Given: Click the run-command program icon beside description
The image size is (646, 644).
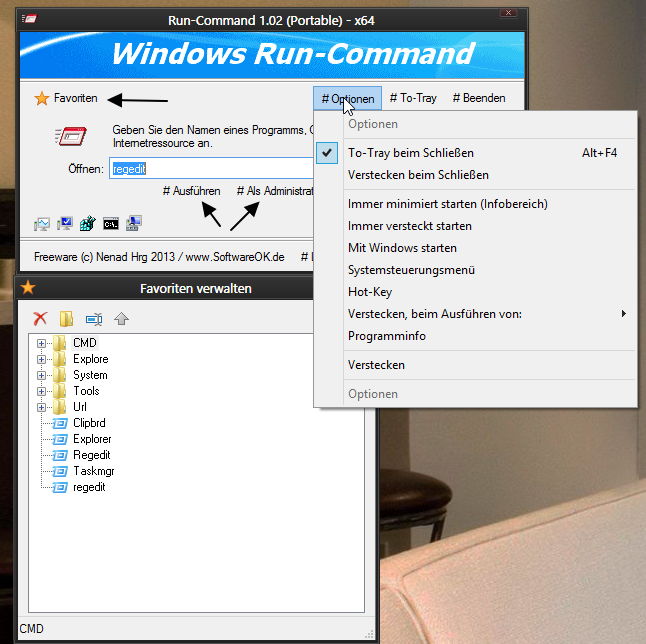Looking at the screenshot, I should coord(70,136).
